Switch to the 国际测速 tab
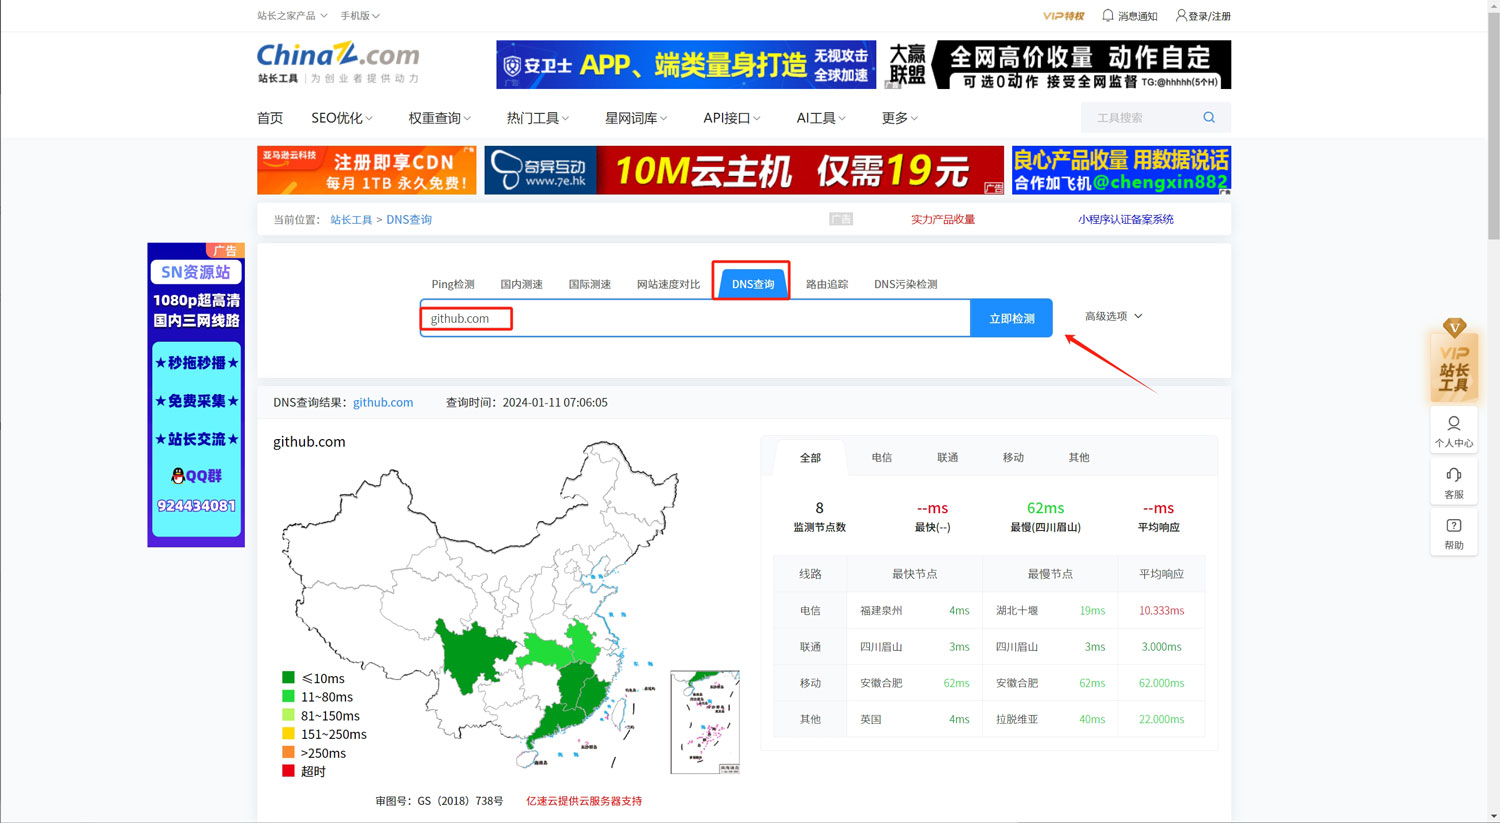Image resolution: width=1500 pixels, height=823 pixels. (x=589, y=284)
